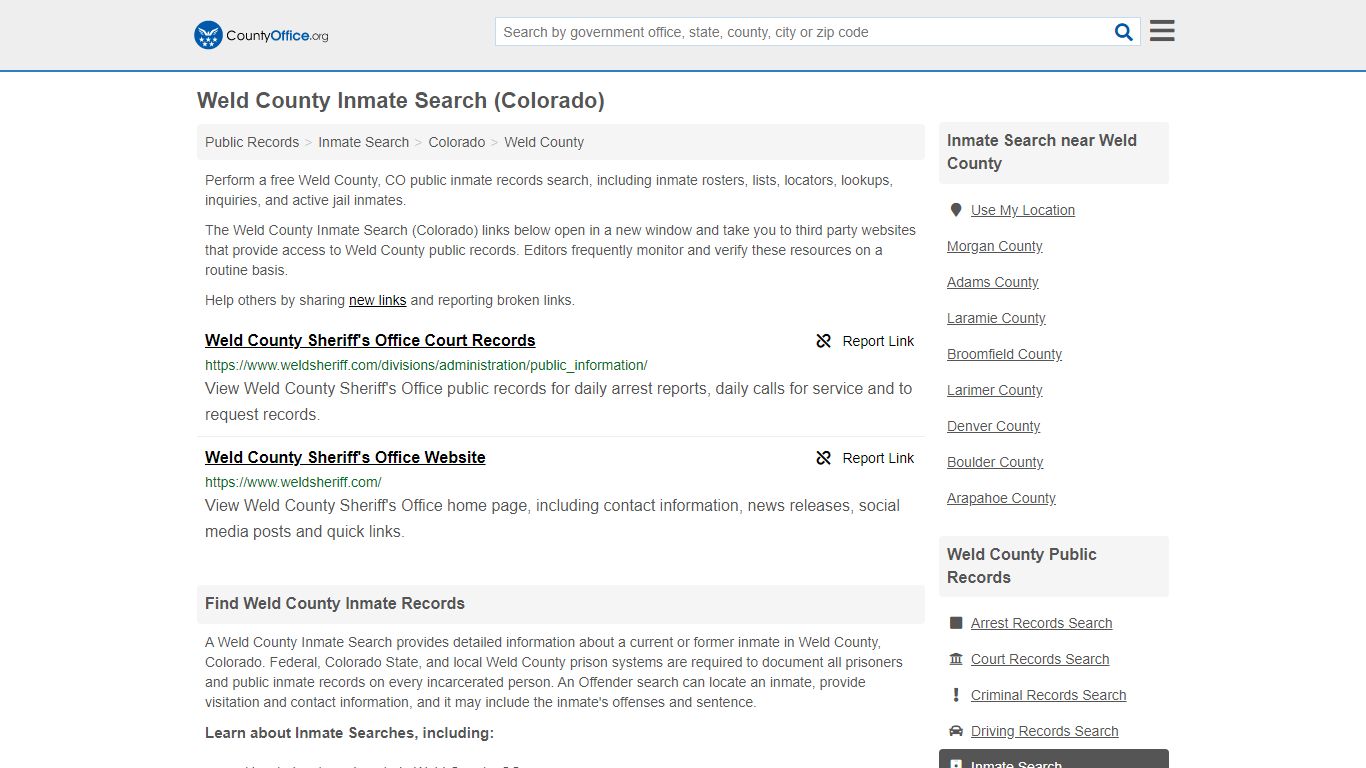Open Denver County inmate search

[994, 426]
